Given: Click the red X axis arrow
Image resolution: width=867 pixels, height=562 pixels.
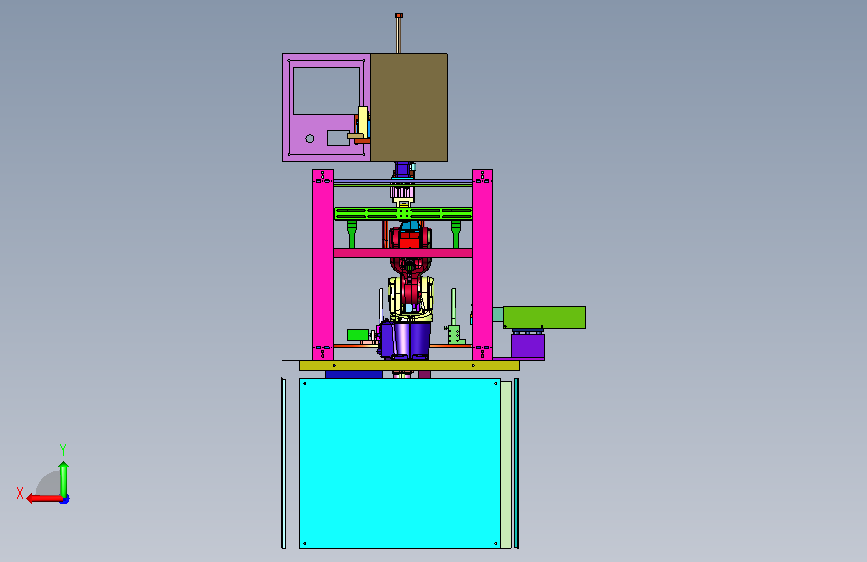Looking at the screenshot, I should click(44, 499).
